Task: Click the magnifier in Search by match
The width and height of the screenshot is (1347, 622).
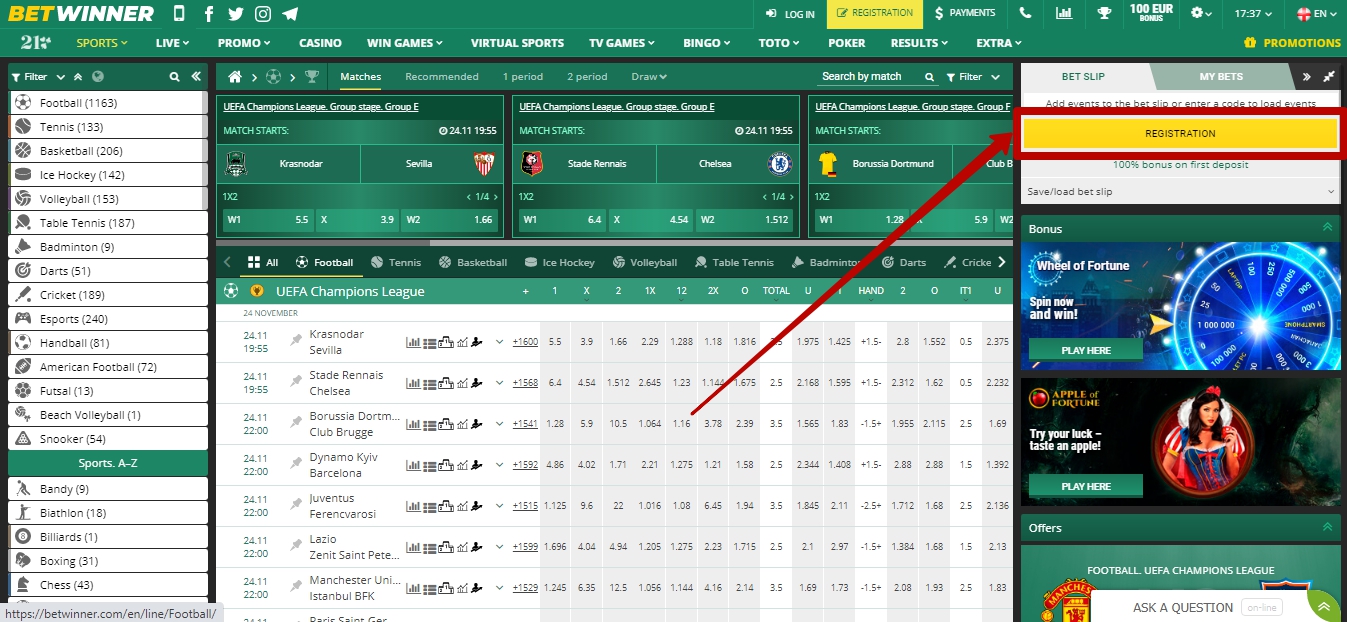Action: tap(930, 77)
